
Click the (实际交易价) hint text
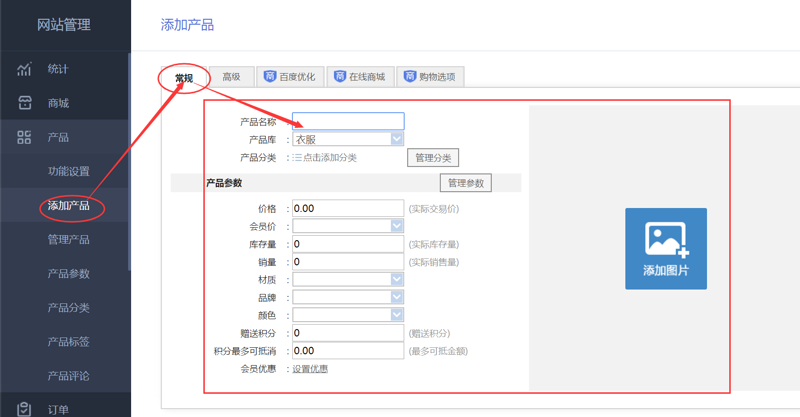pos(434,209)
